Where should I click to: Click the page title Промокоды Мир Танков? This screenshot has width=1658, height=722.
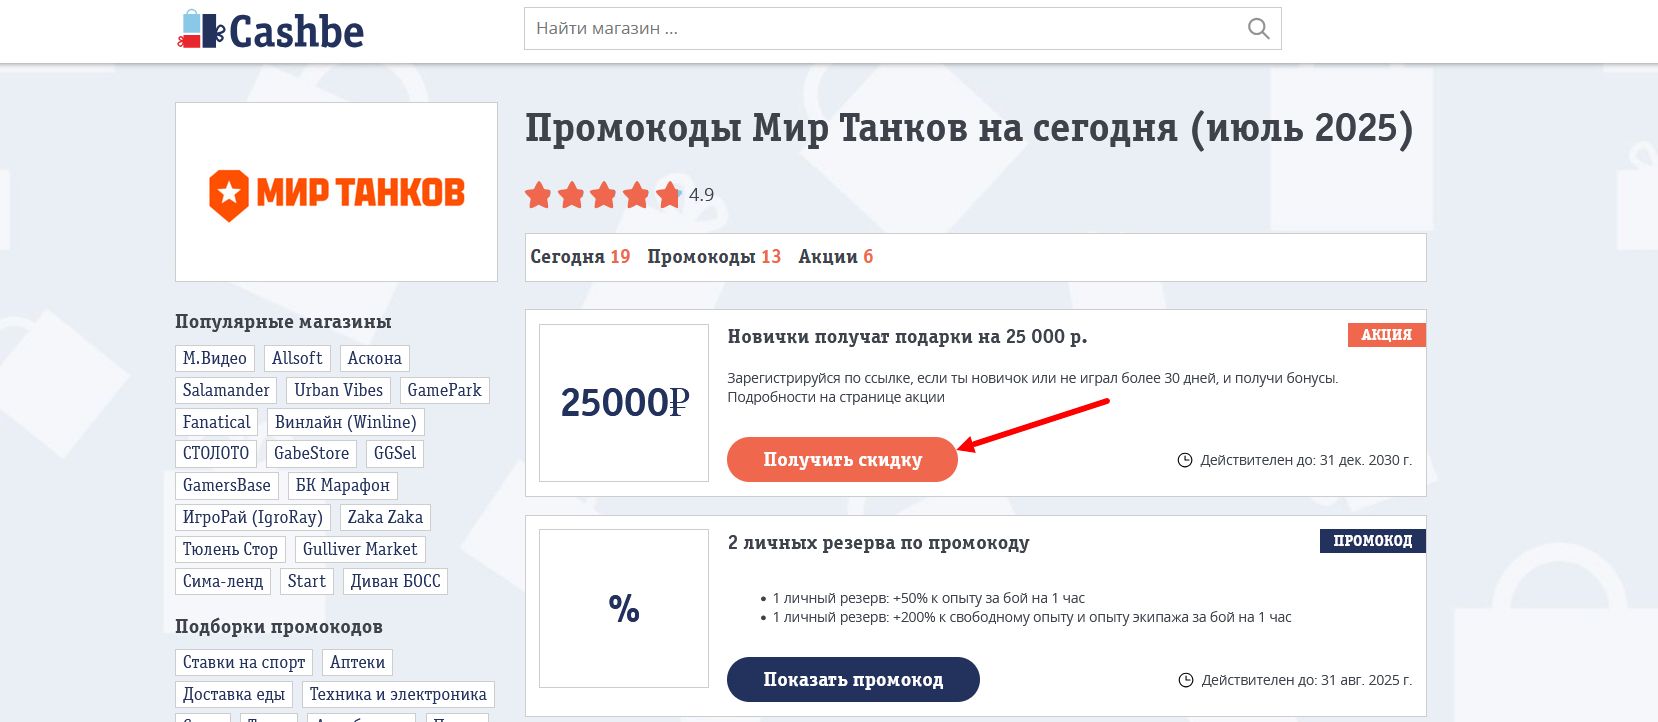(x=969, y=129)
